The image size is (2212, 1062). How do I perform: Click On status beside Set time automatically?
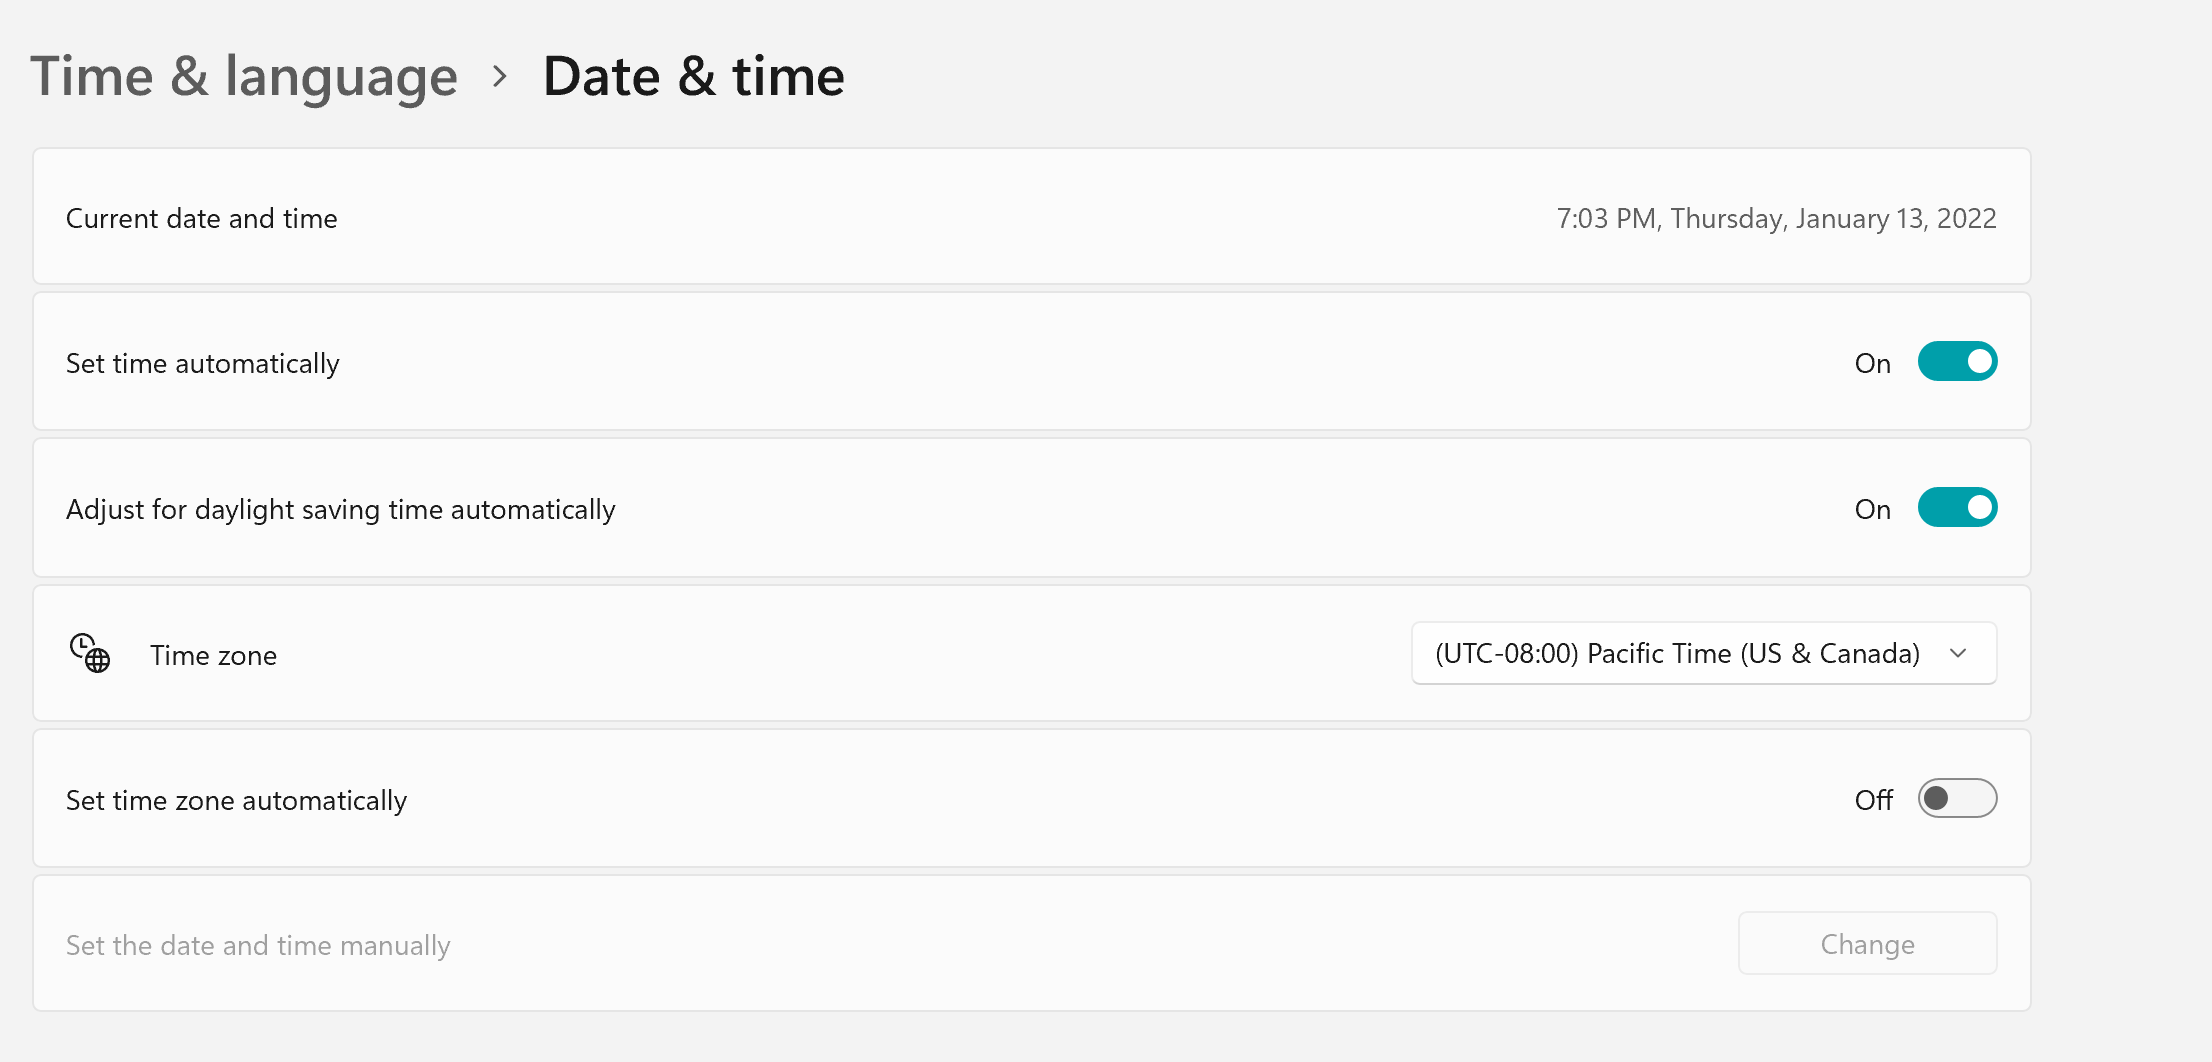click(x=1873, y=363)
